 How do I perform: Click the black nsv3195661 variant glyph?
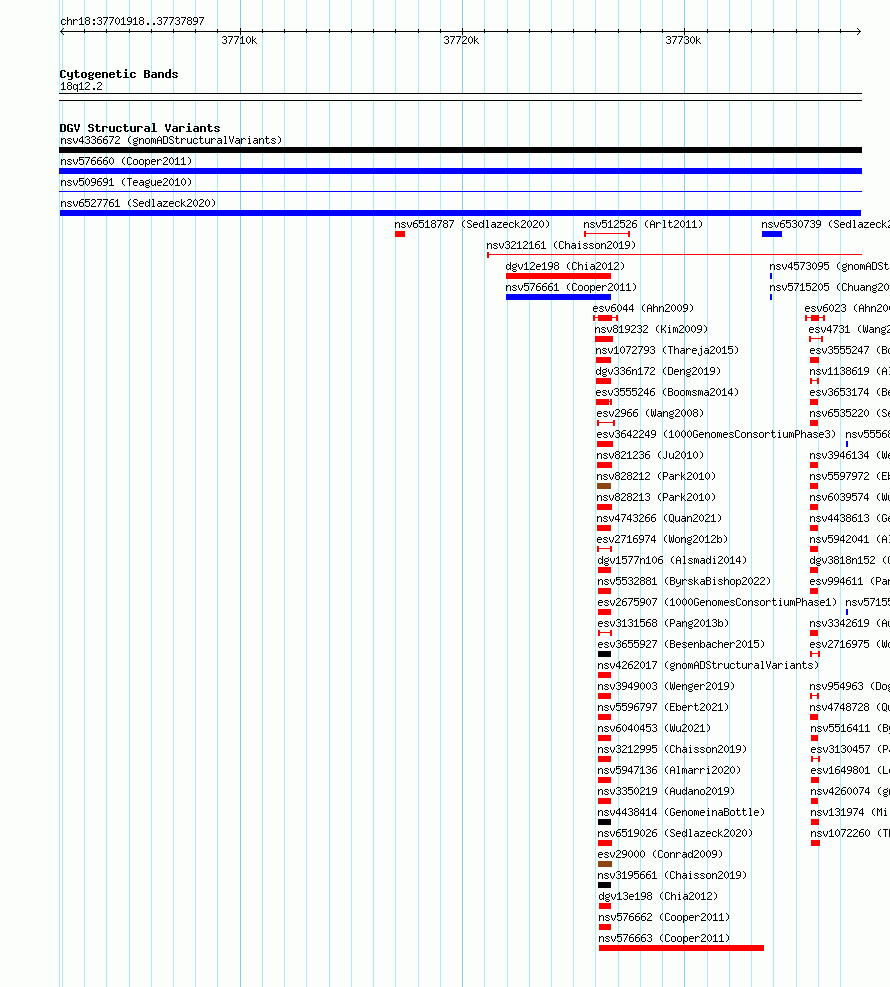click(604, 885)
